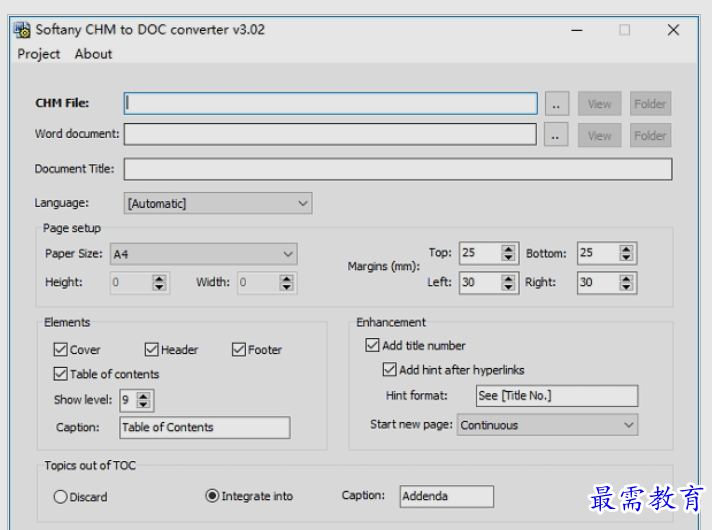This screenshot has height=530, width=712.
Task: Toggle the Footer checkbox
Action: pyautogui.click(x=239, y=350)
